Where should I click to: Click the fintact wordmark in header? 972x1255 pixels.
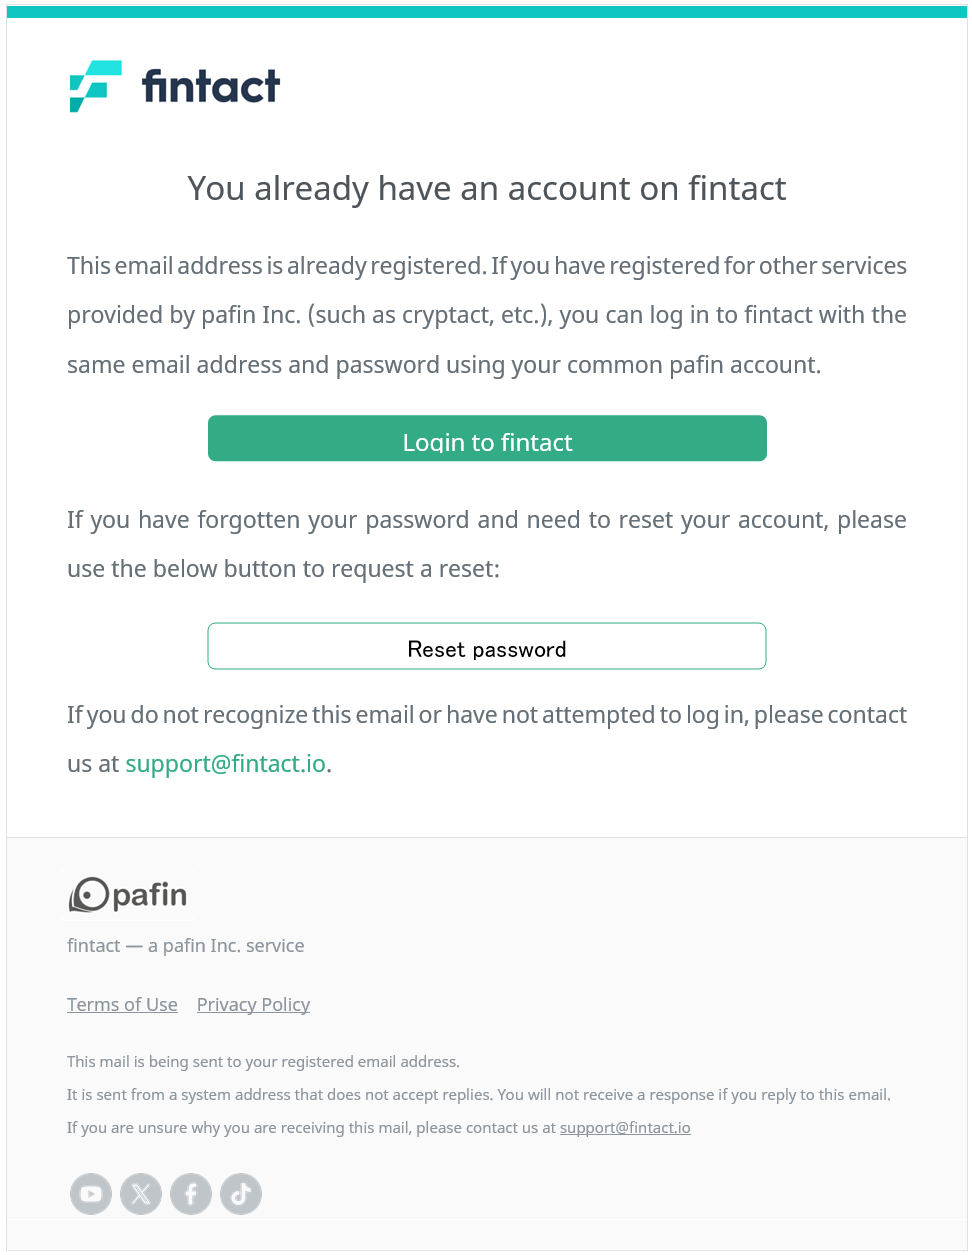(x=211, y=86)
